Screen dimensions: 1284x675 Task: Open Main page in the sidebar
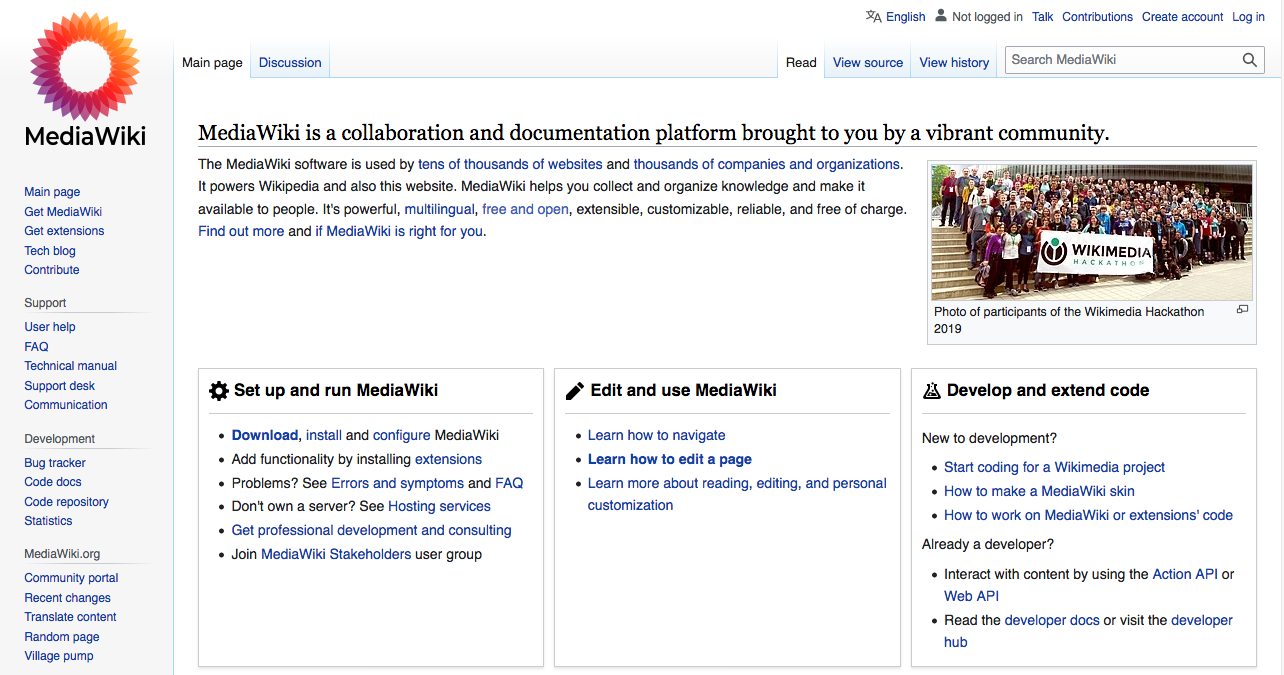52,192
